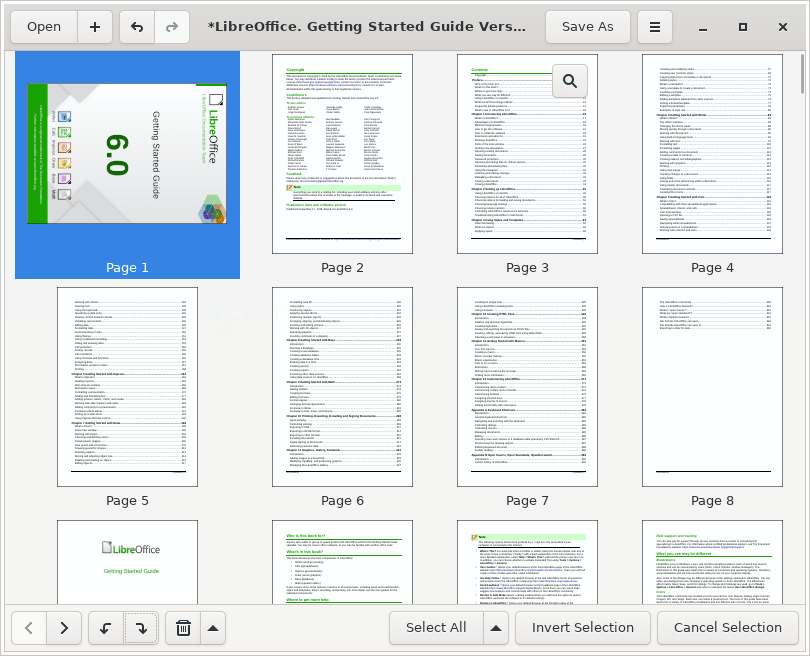Minimize the window
Image resolution: width=810 pixels, height=656 pixels.
coord(703,27)
